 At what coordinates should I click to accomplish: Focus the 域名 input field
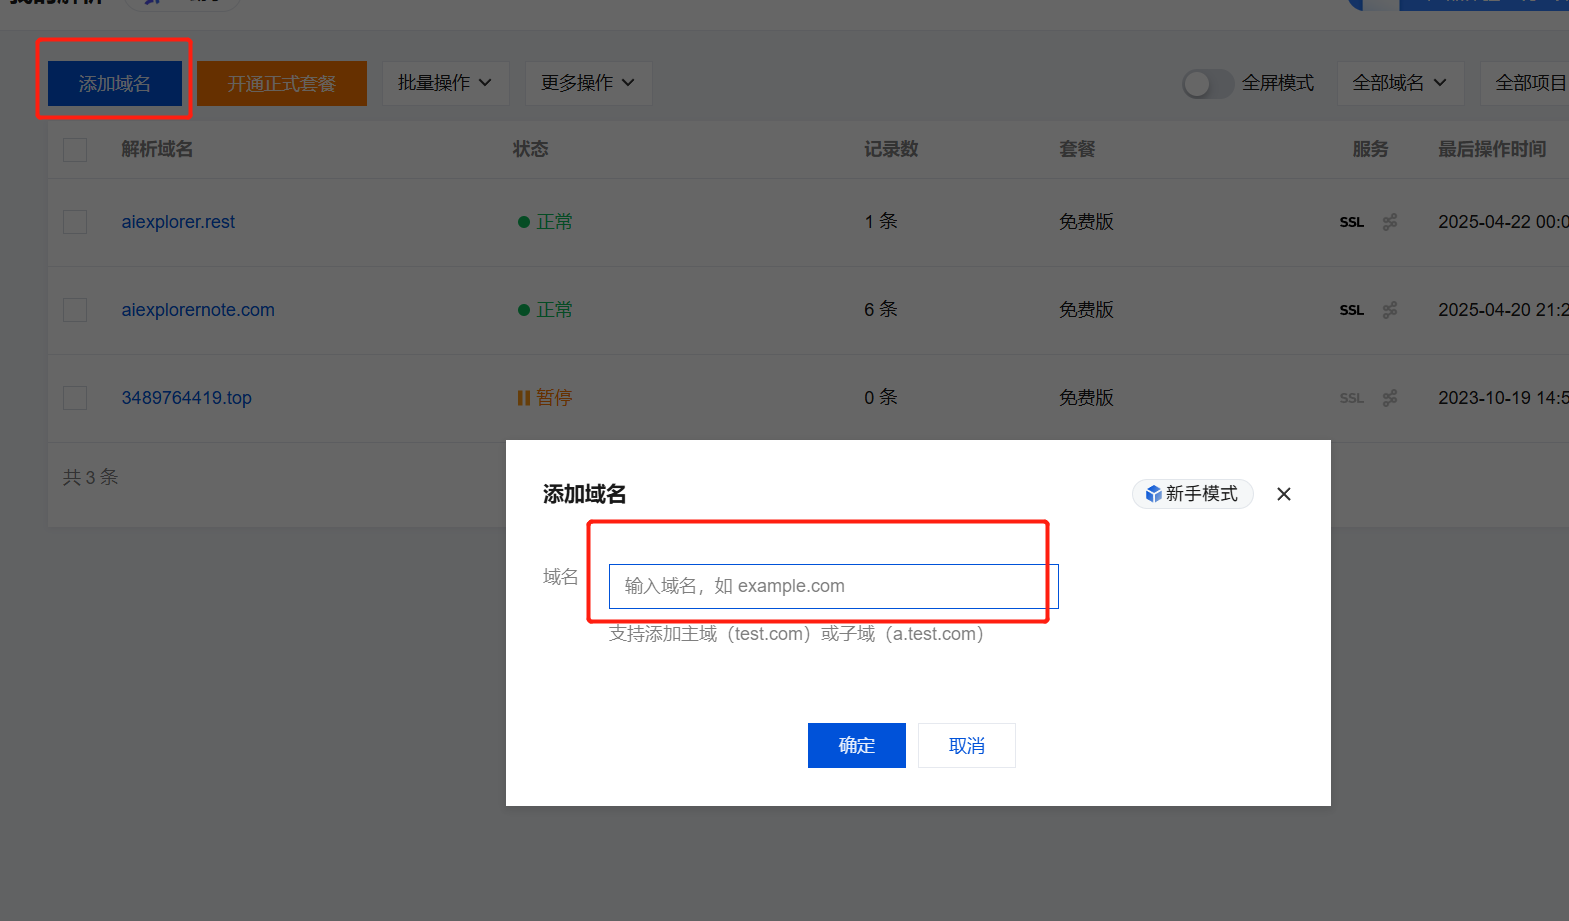(x=832, y=586)
